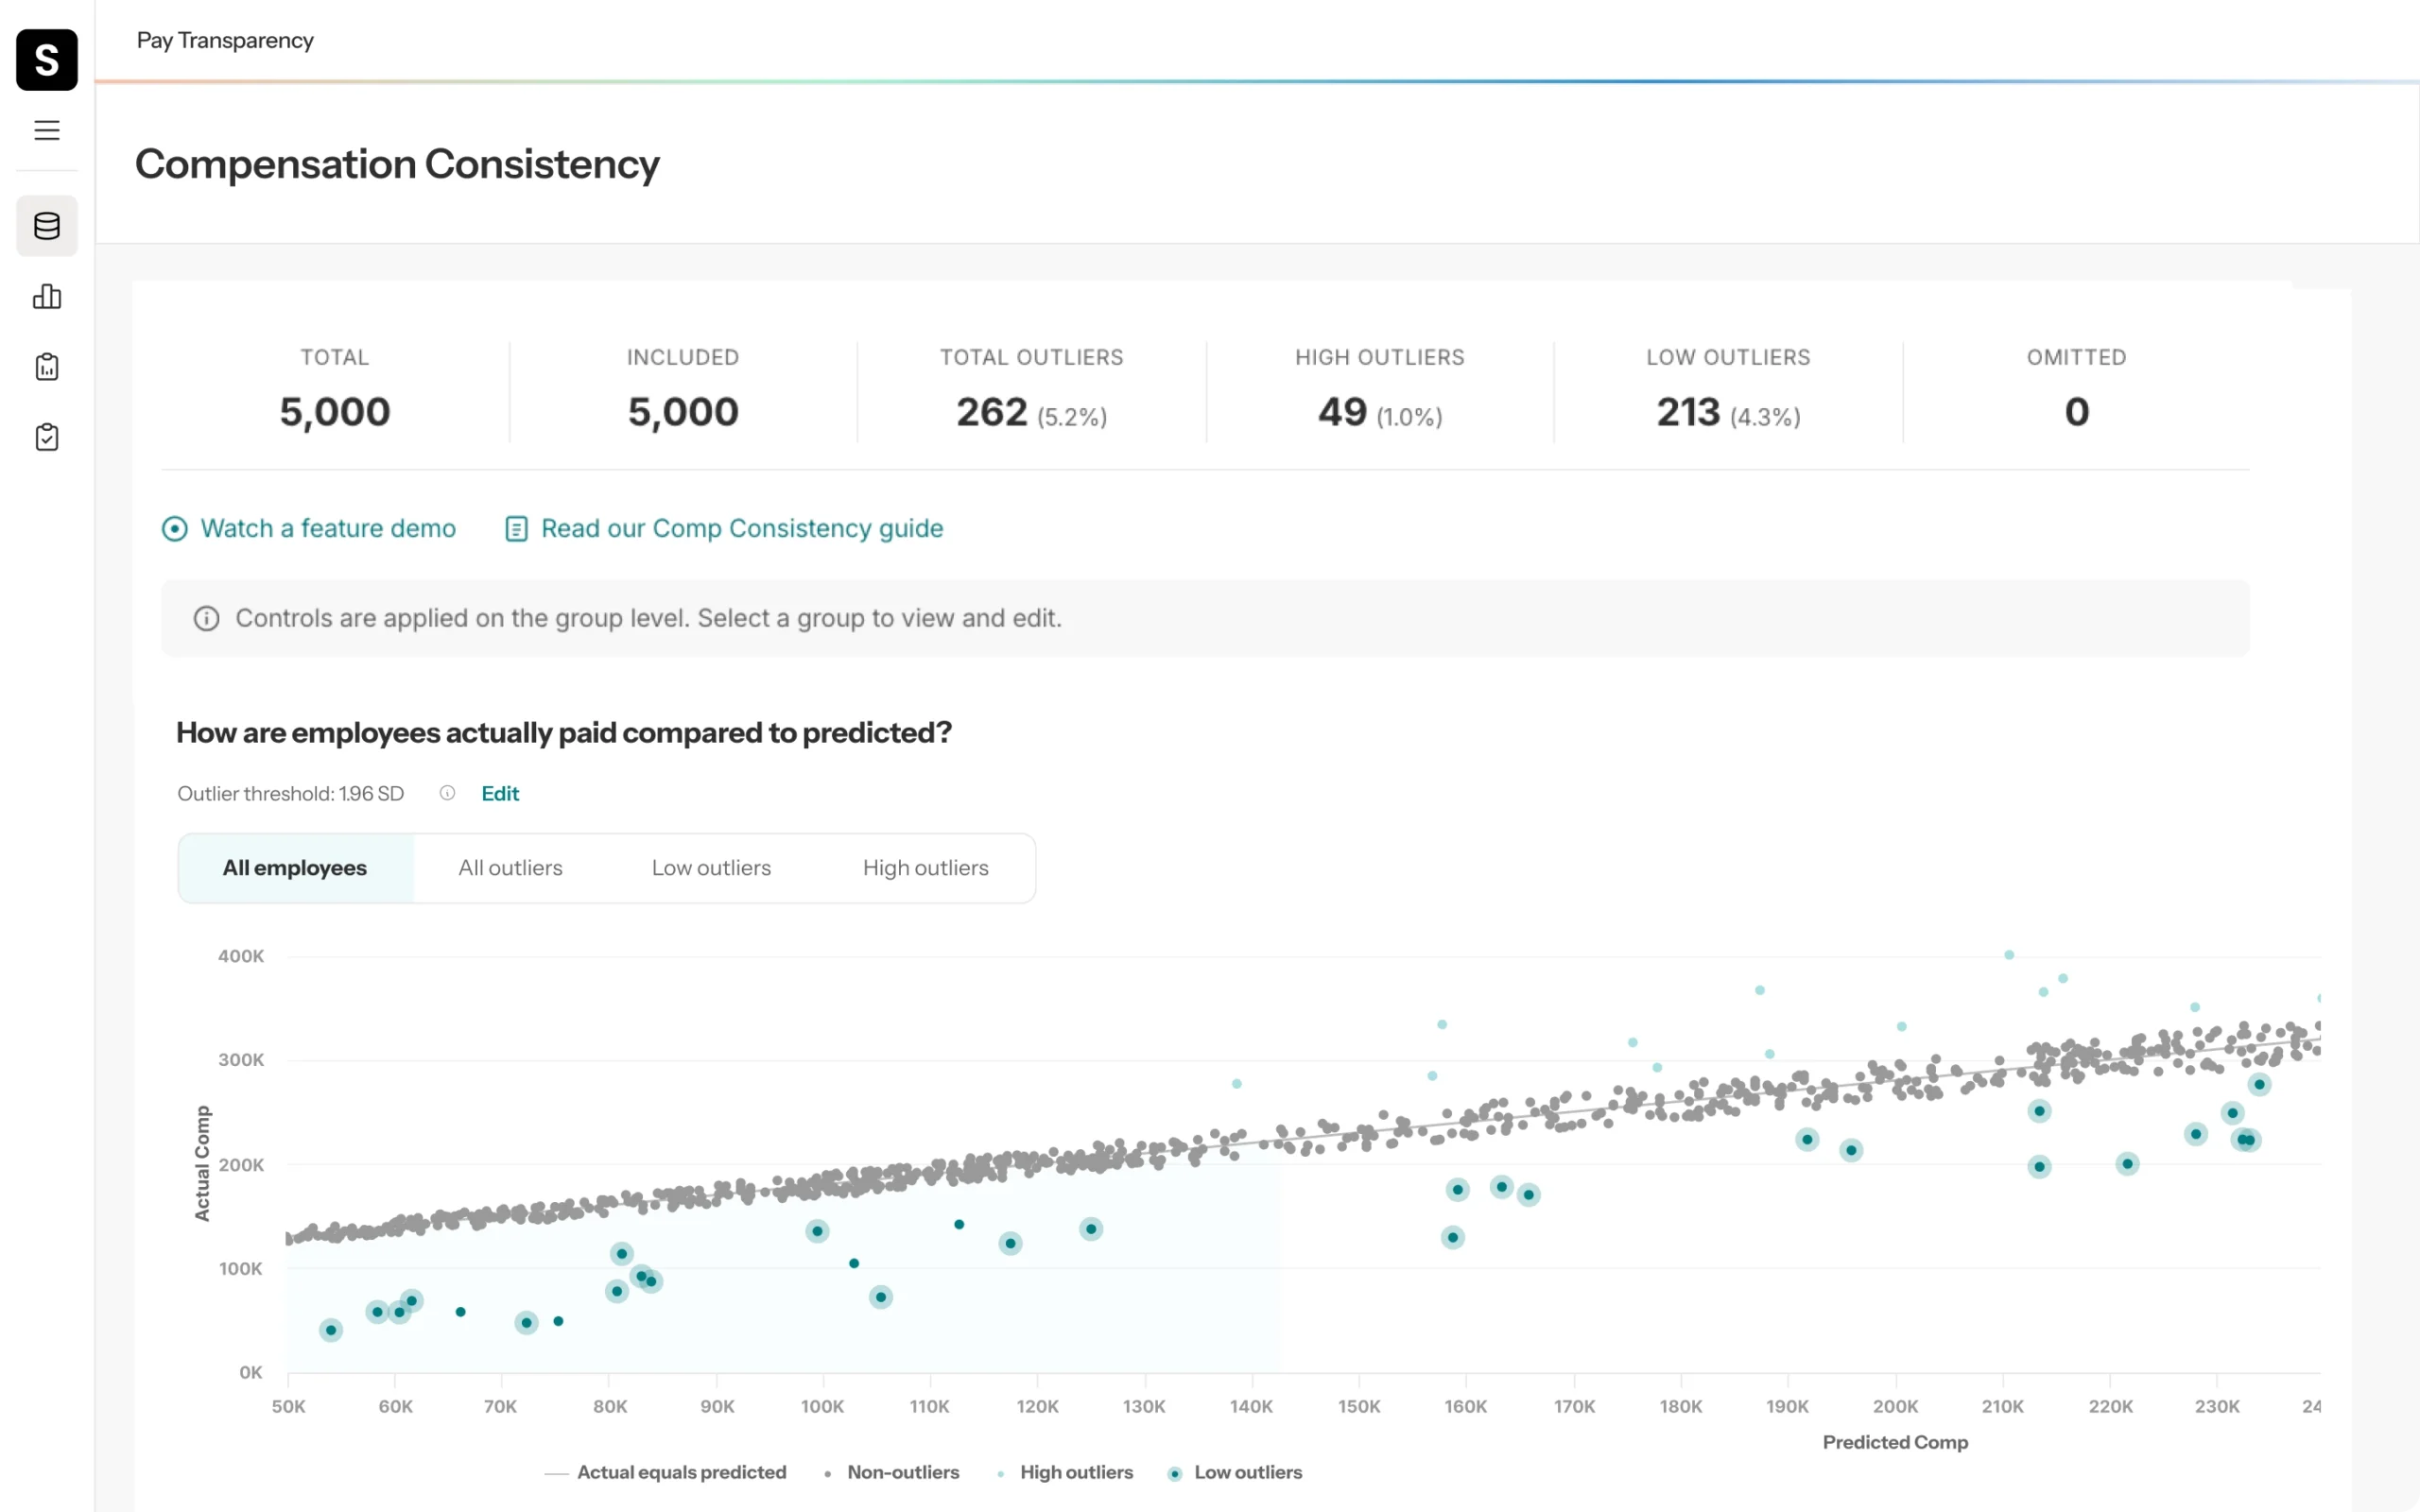
Task: Open the bar chart sidebar icon
Action: tap(47, 296)
